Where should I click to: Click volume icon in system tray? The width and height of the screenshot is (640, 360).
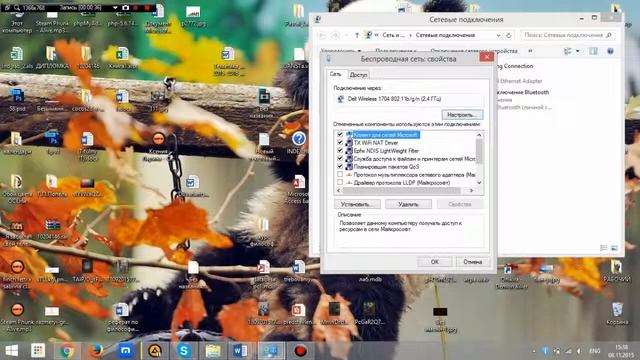[x=579, y=351]
